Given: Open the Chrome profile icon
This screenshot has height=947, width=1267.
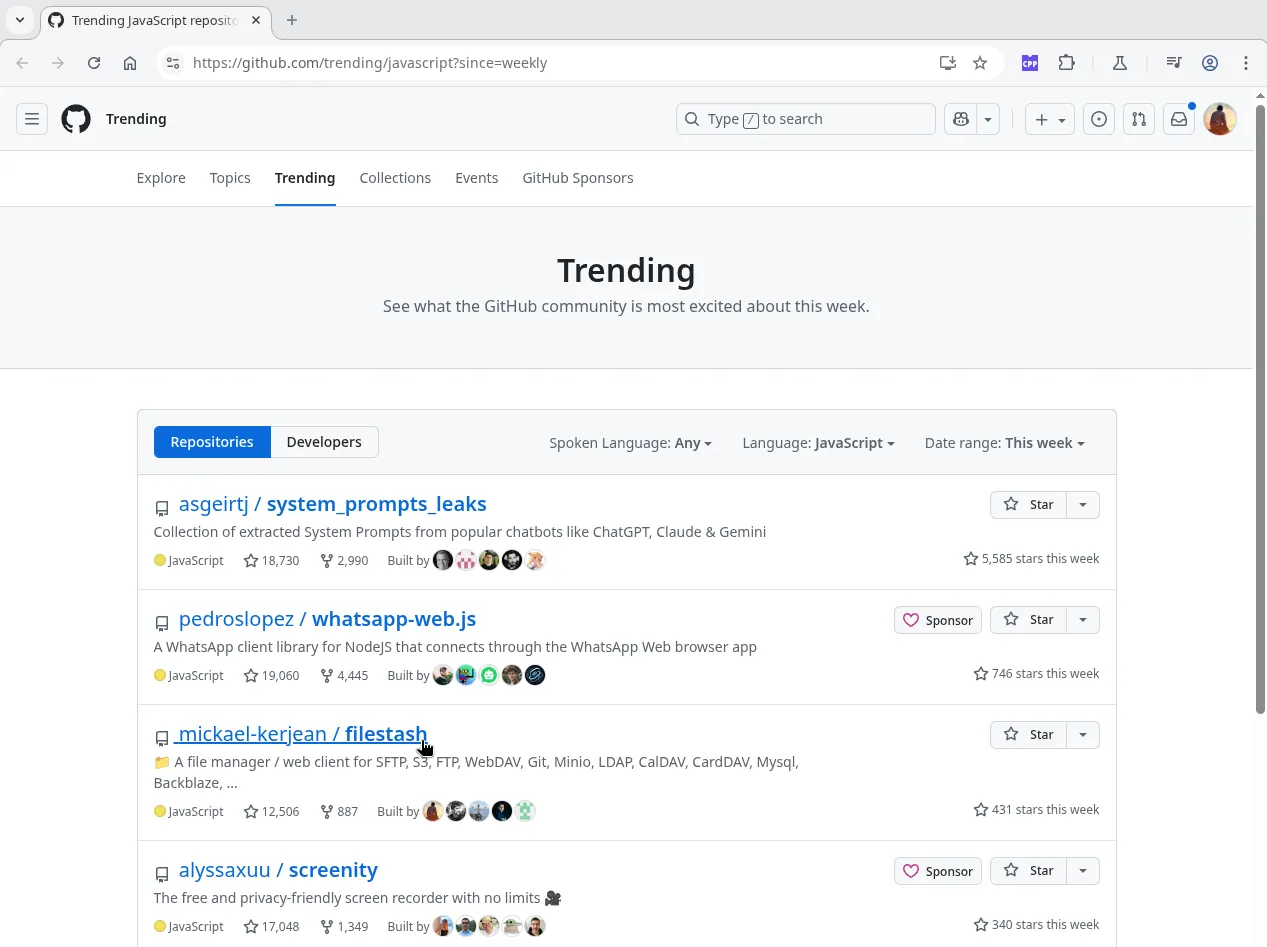Looking at the screenshot, I should pyautogui.click(x=1210, y=63).
